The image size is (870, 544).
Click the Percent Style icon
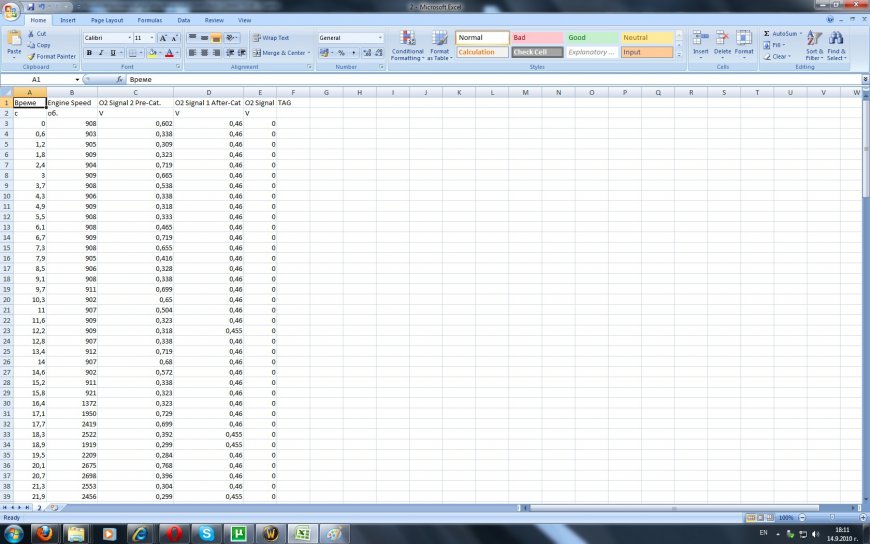[340, 53]
